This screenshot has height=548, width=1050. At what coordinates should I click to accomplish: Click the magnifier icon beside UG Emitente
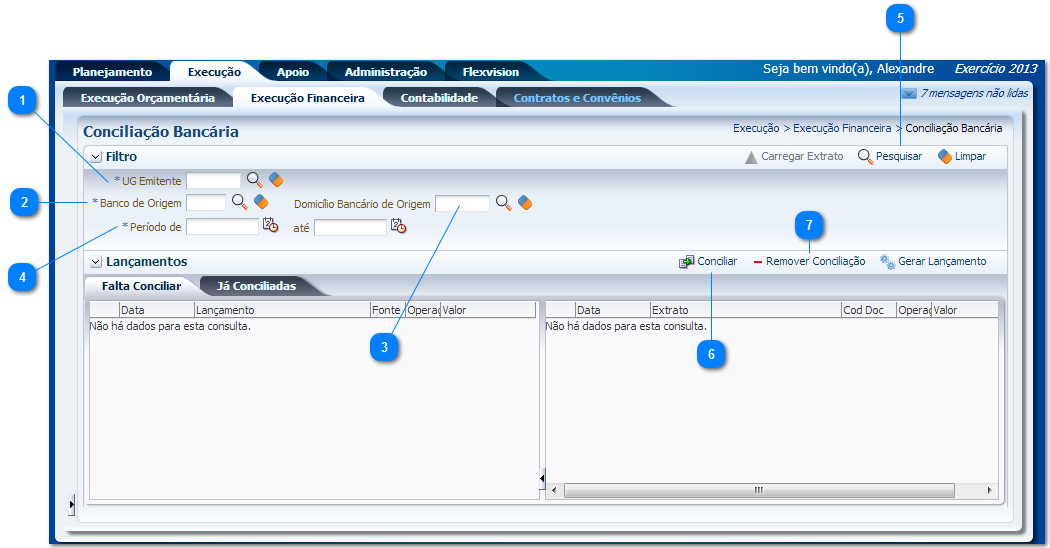[x=255, y=180]
